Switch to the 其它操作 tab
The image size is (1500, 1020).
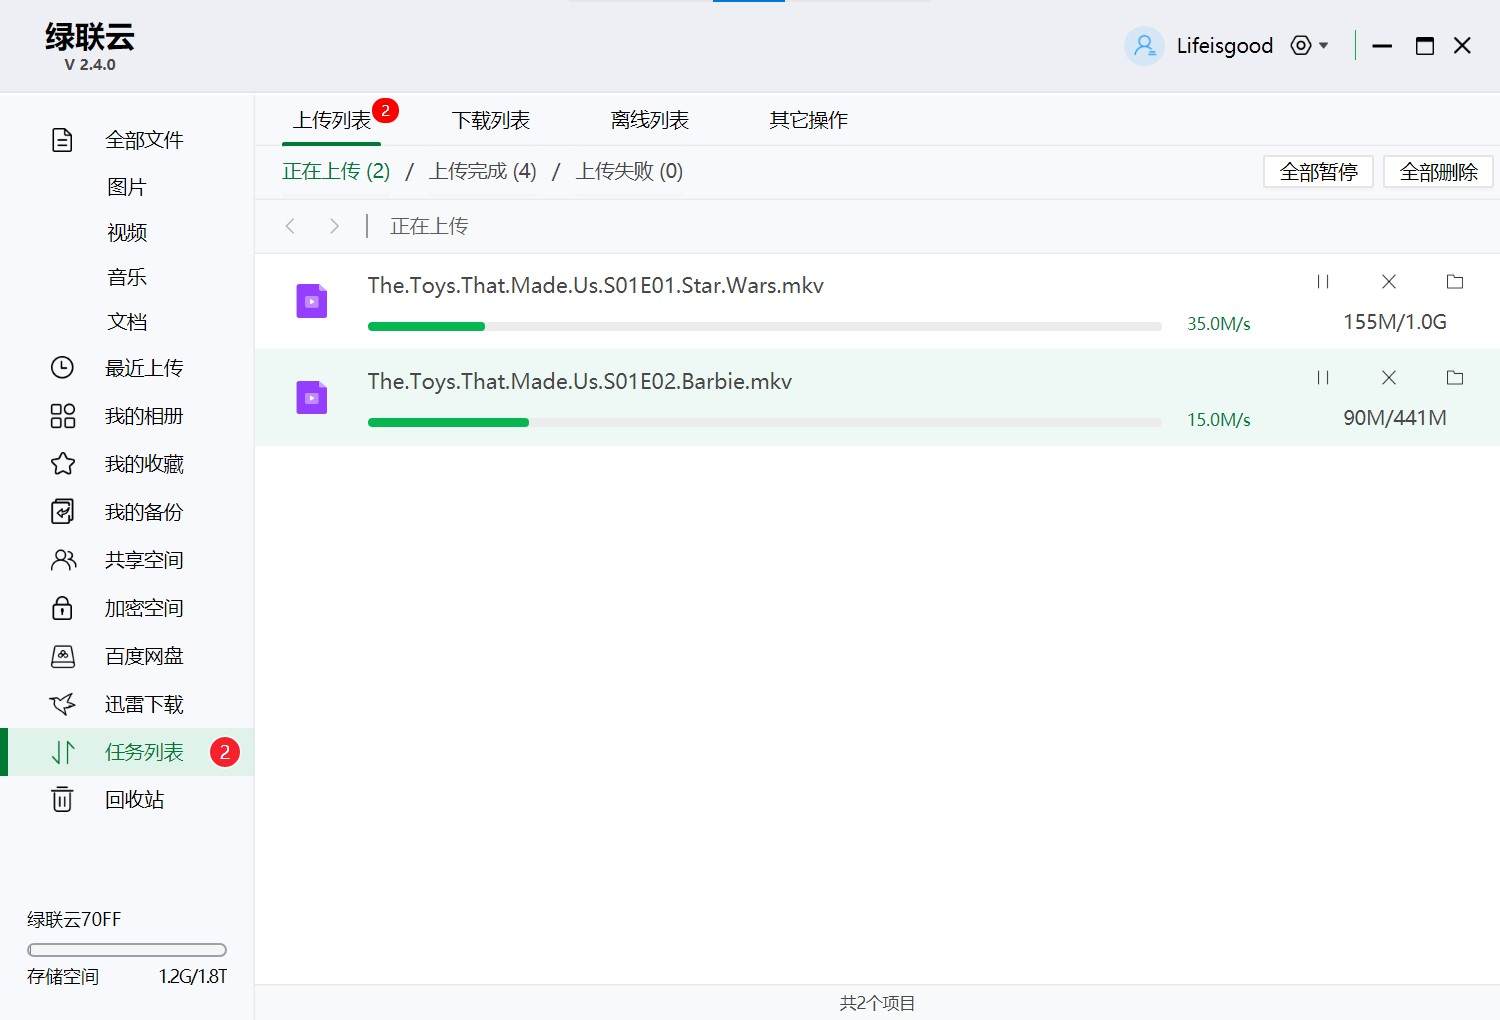coord(808,120)
